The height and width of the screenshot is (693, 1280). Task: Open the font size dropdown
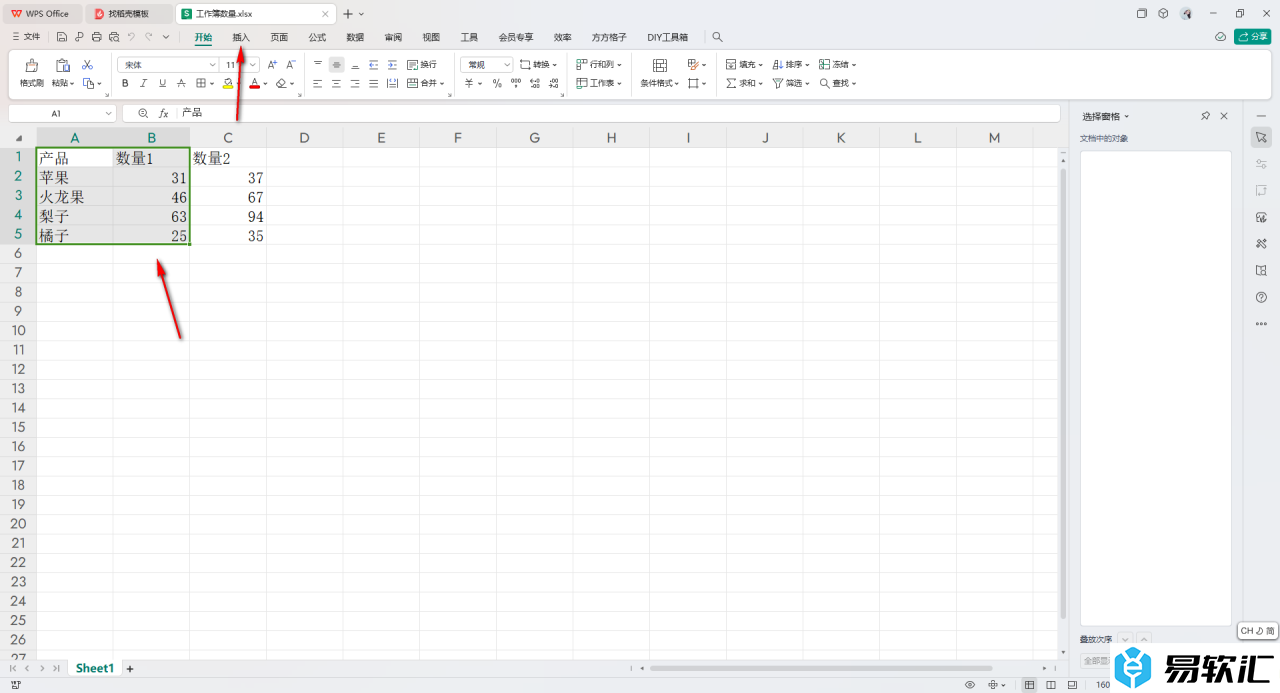pos(253,64)
